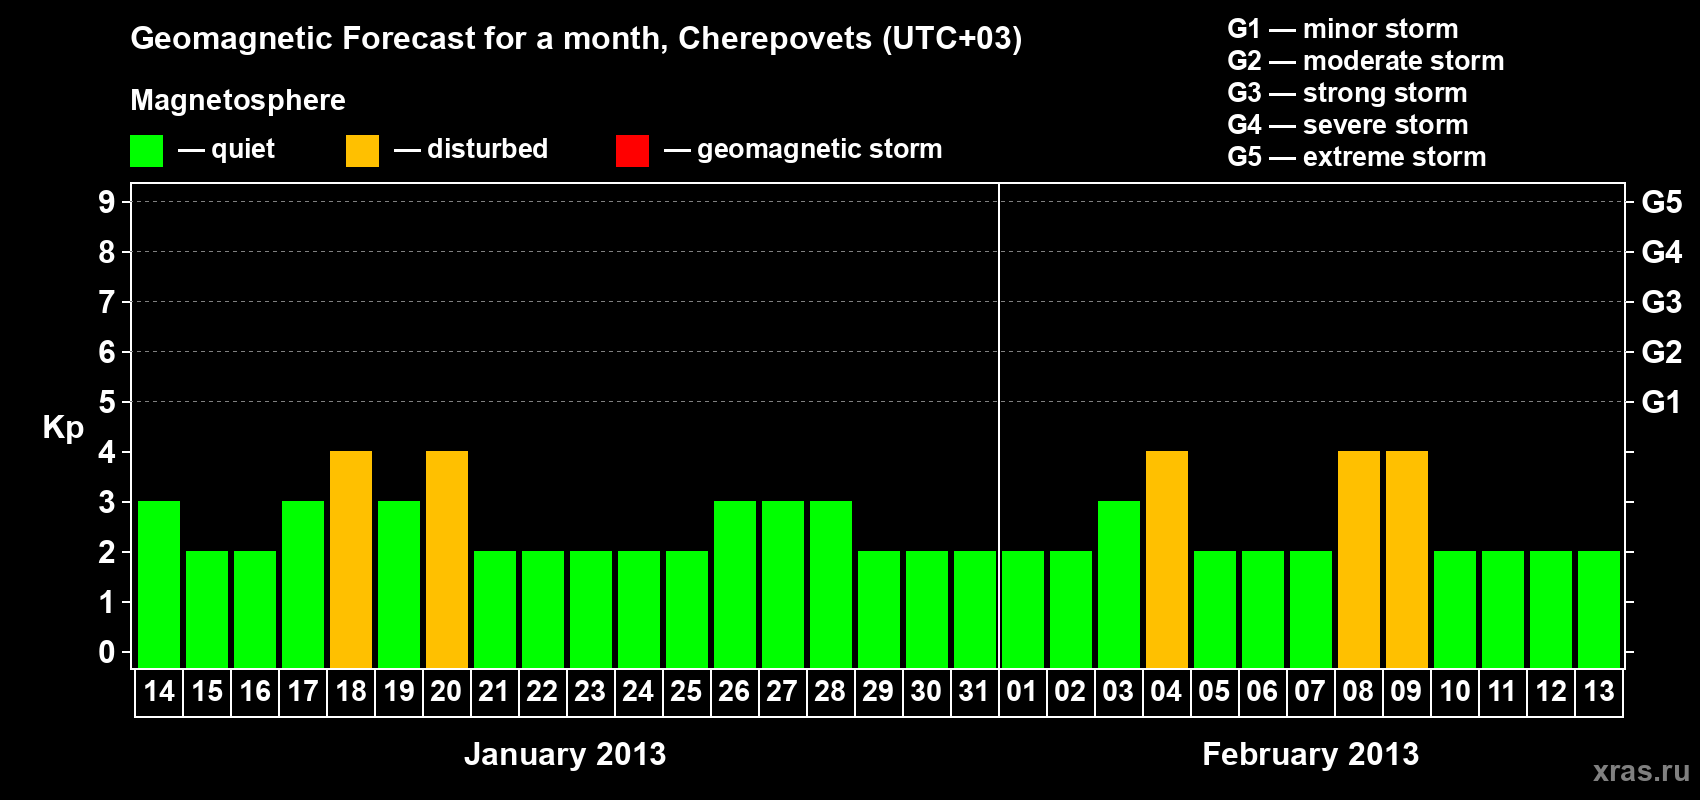Click date label 10 on the axis
Screen dimensions: 1700x800
1455,692
